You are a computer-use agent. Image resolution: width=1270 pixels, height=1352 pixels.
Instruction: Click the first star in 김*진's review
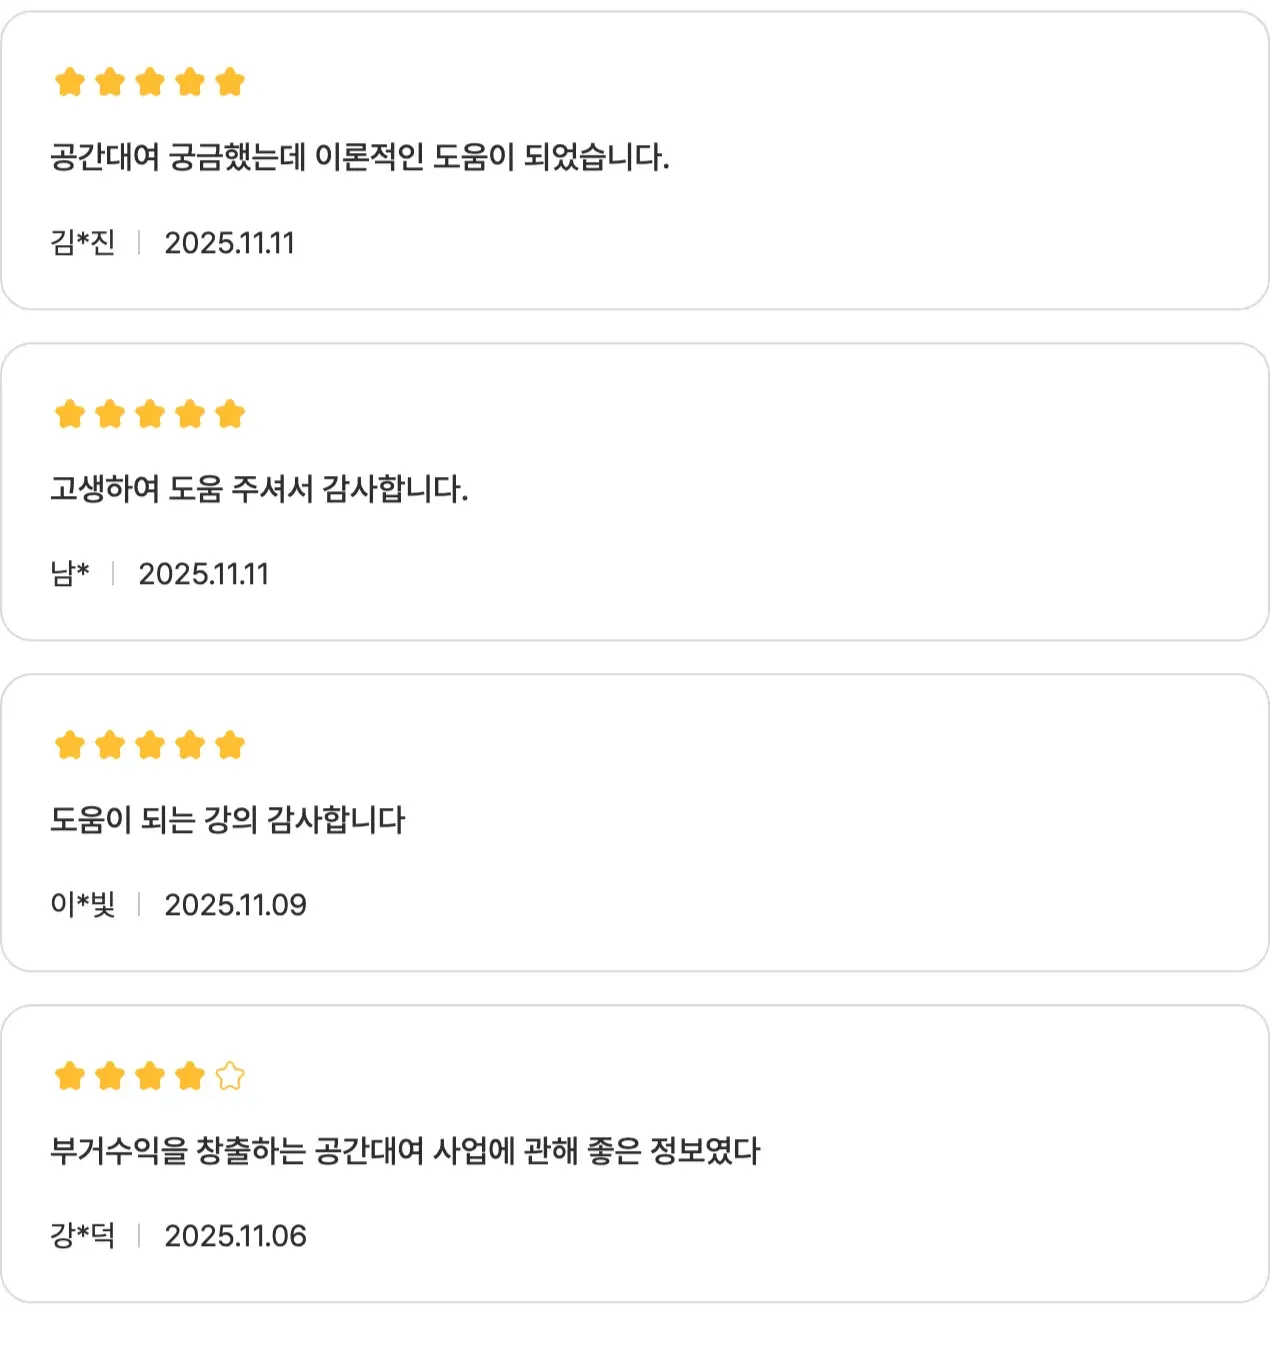70,82
